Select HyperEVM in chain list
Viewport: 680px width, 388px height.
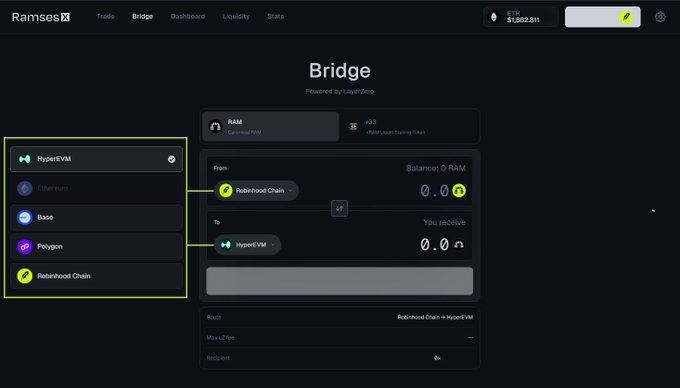pyautogui.click(x=96, y=159)
